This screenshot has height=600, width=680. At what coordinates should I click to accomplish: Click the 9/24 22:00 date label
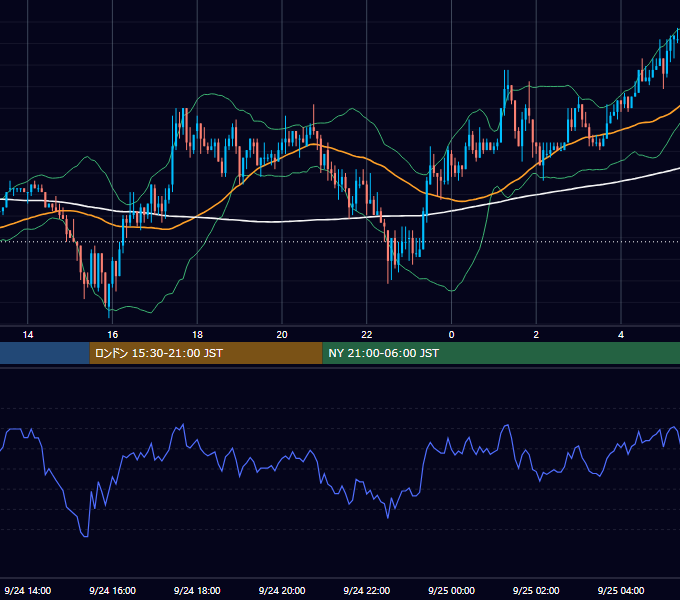point(367,590)
